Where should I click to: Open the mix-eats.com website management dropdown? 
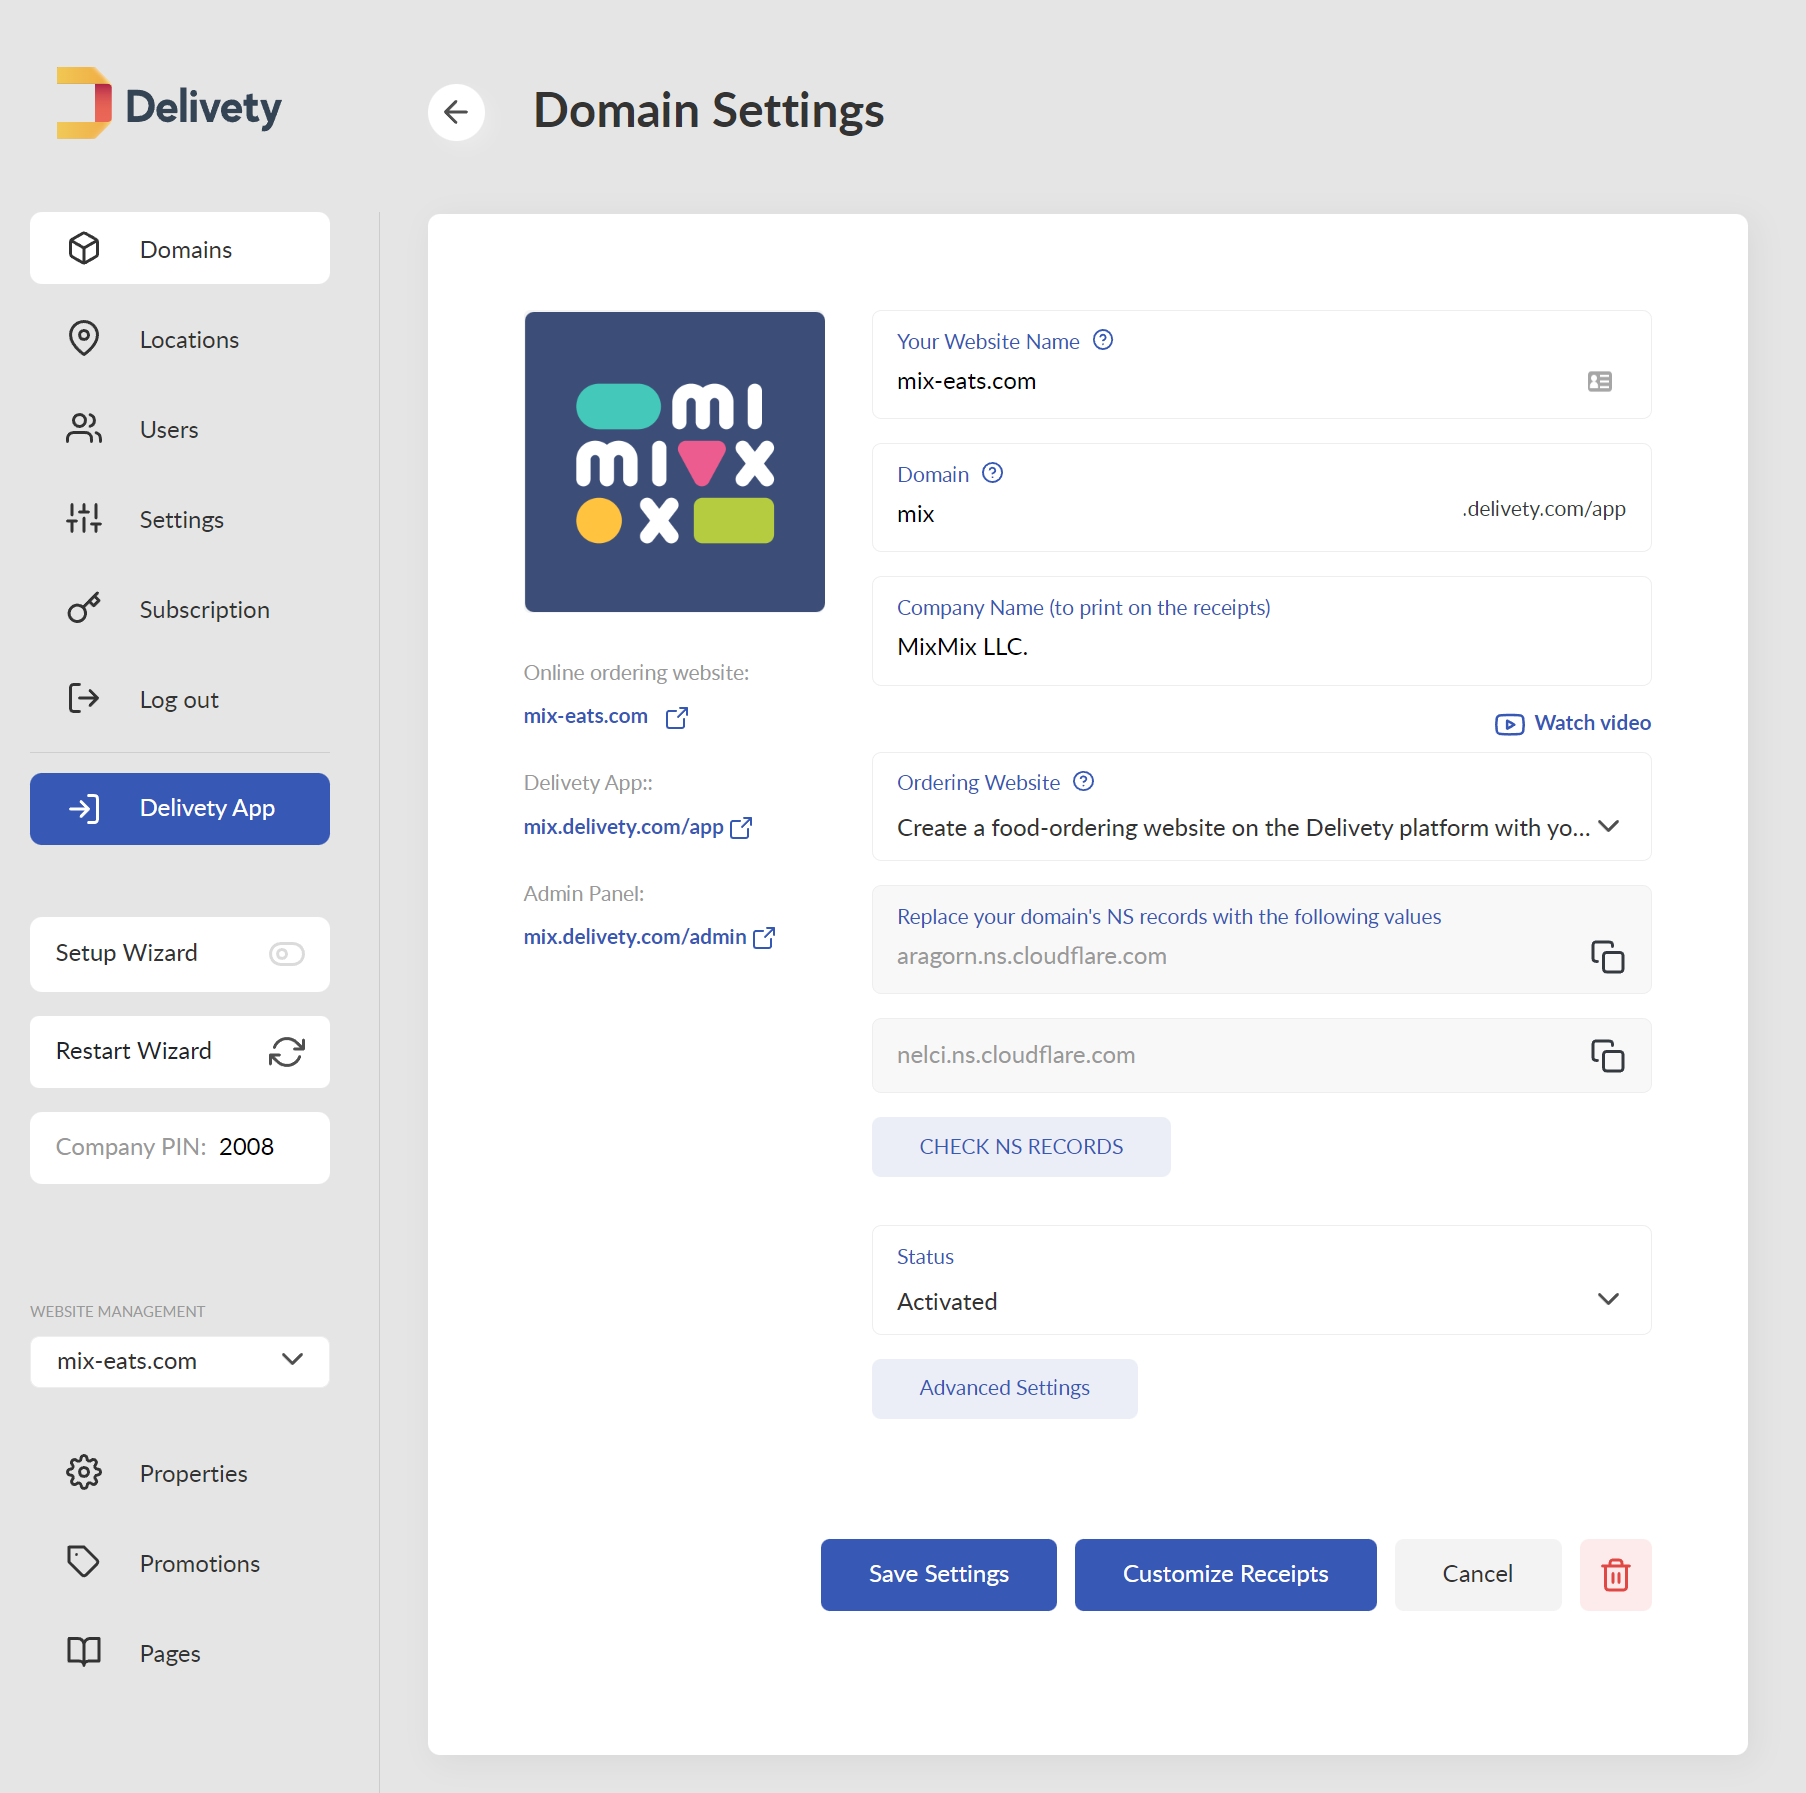coord(180,1361)
